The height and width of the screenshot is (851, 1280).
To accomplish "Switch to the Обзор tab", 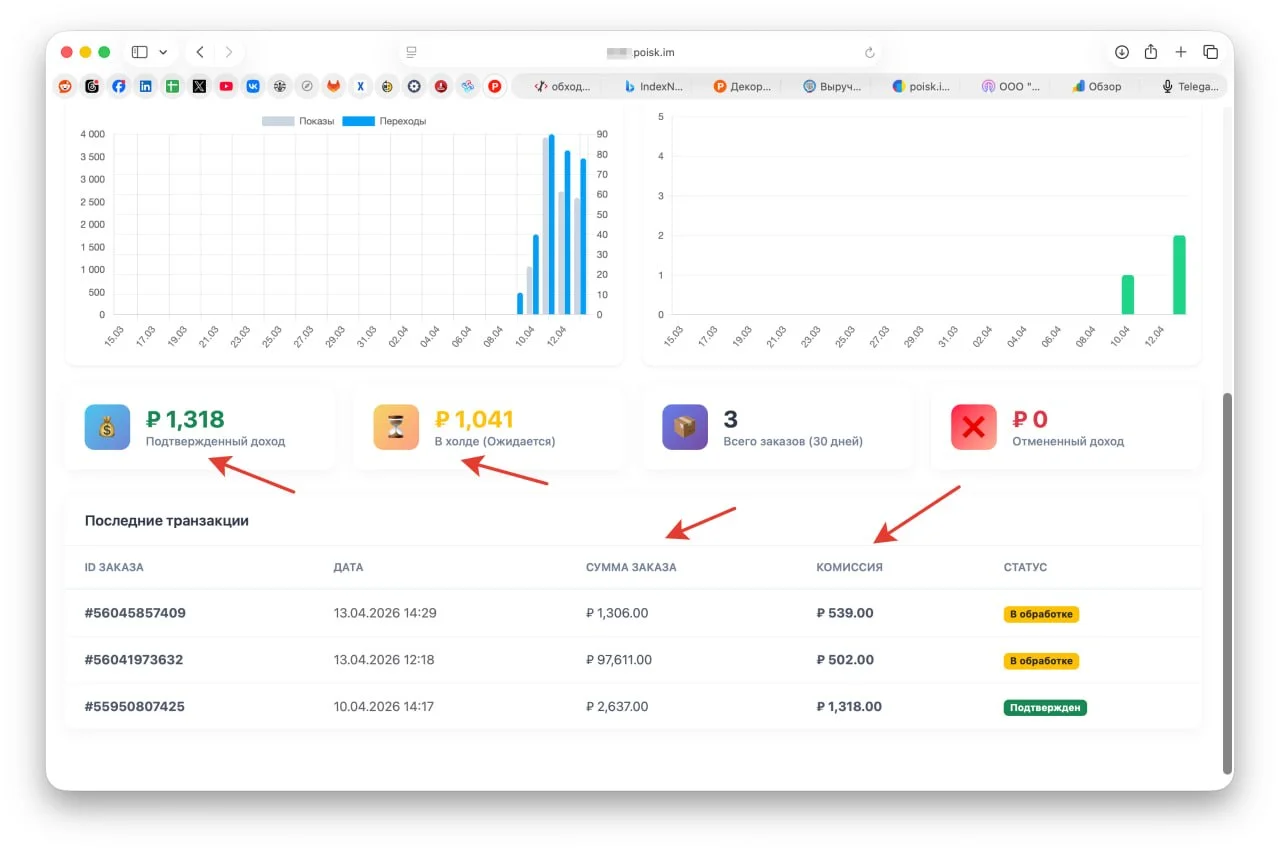I will click(x=1097, y=87).
